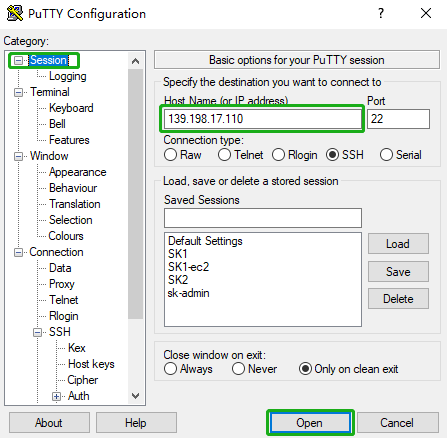Select sk-admin saved session
This screenshot has height=438, width=447.
(x=189, y=293)
